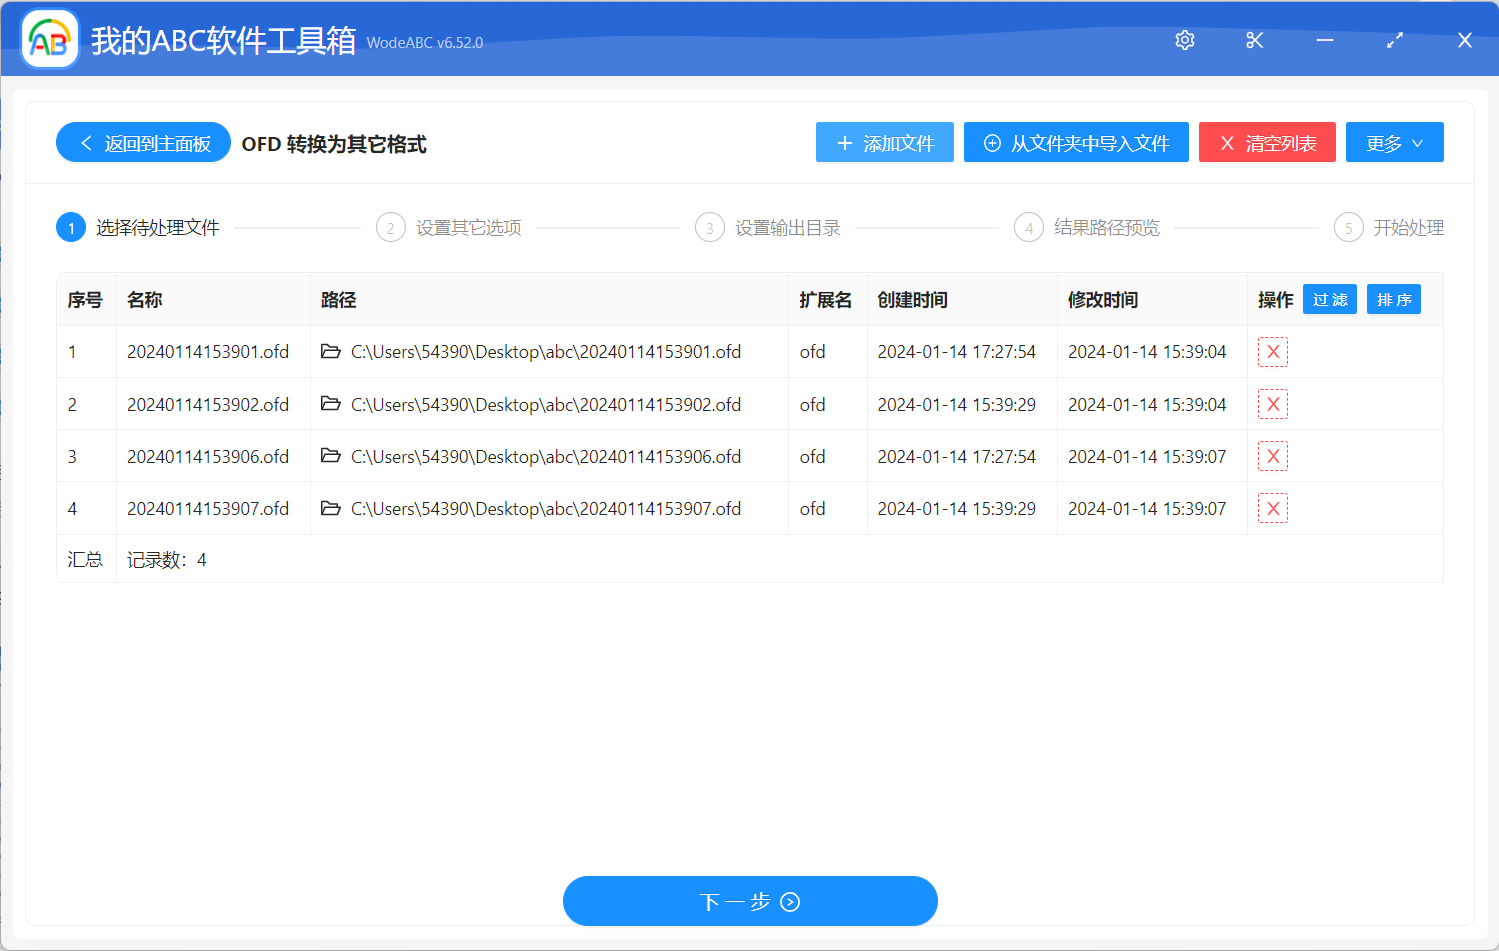Click 清空列表 to clear the list
Screen dimensions: 1499x951
tap(1267, 142)
